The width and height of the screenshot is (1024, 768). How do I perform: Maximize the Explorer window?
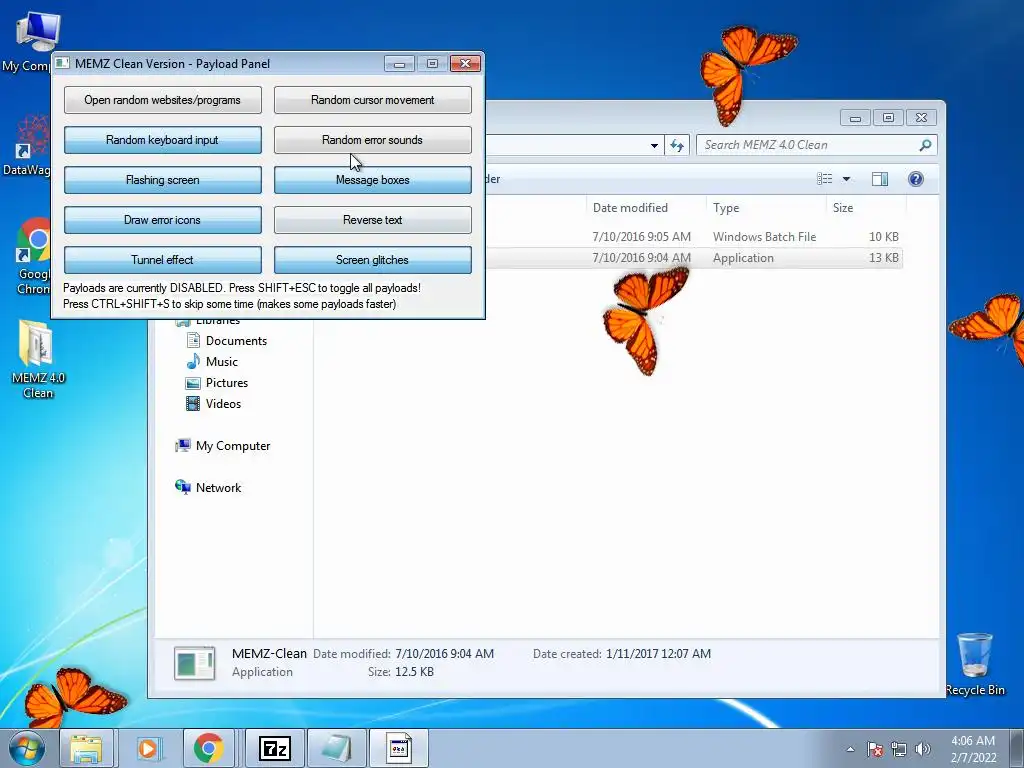pyautogui.click(x=888, y=118)
